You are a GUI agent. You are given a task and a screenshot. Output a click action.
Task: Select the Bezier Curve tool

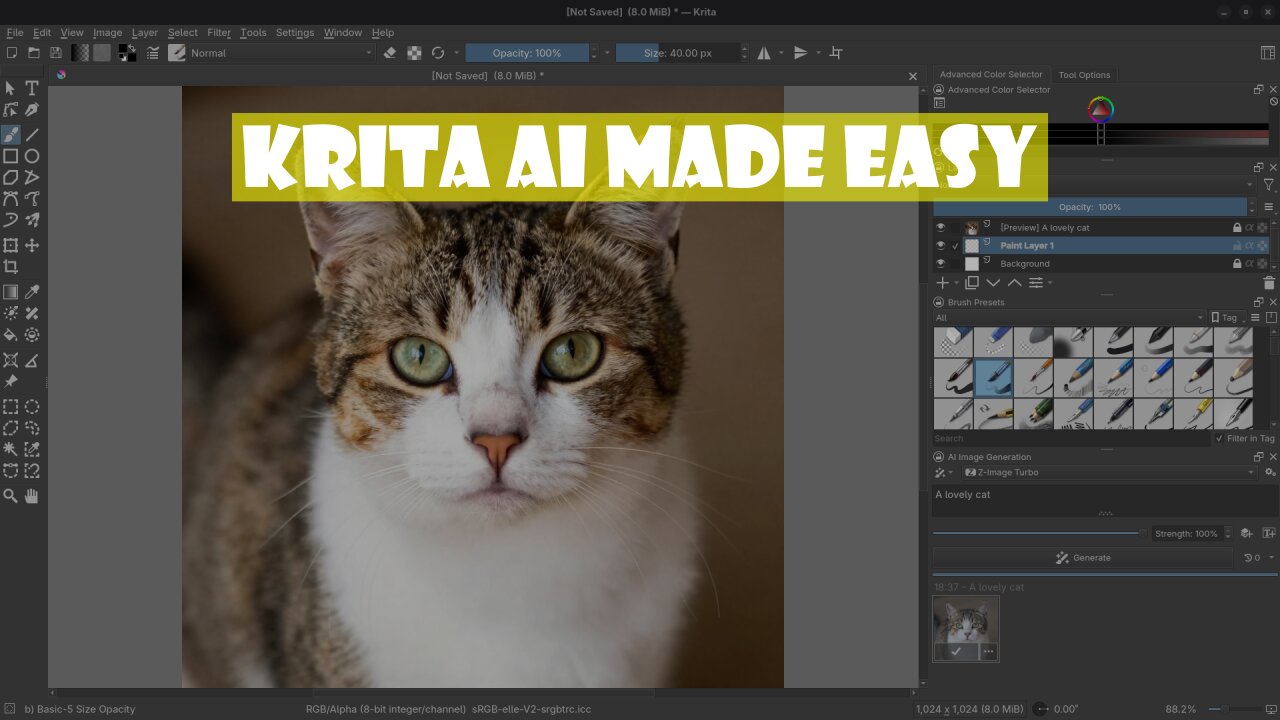pyautogui.click(x=10, y=199)
